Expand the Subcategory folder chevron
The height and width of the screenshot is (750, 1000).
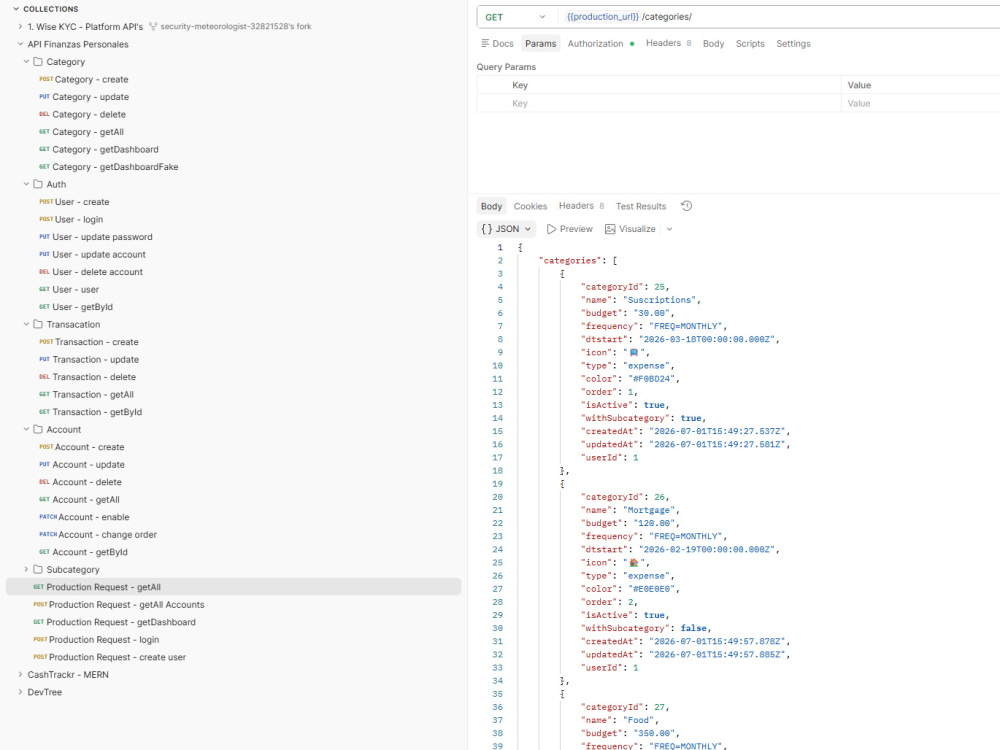pyautogui.click(x=26, y=569)
